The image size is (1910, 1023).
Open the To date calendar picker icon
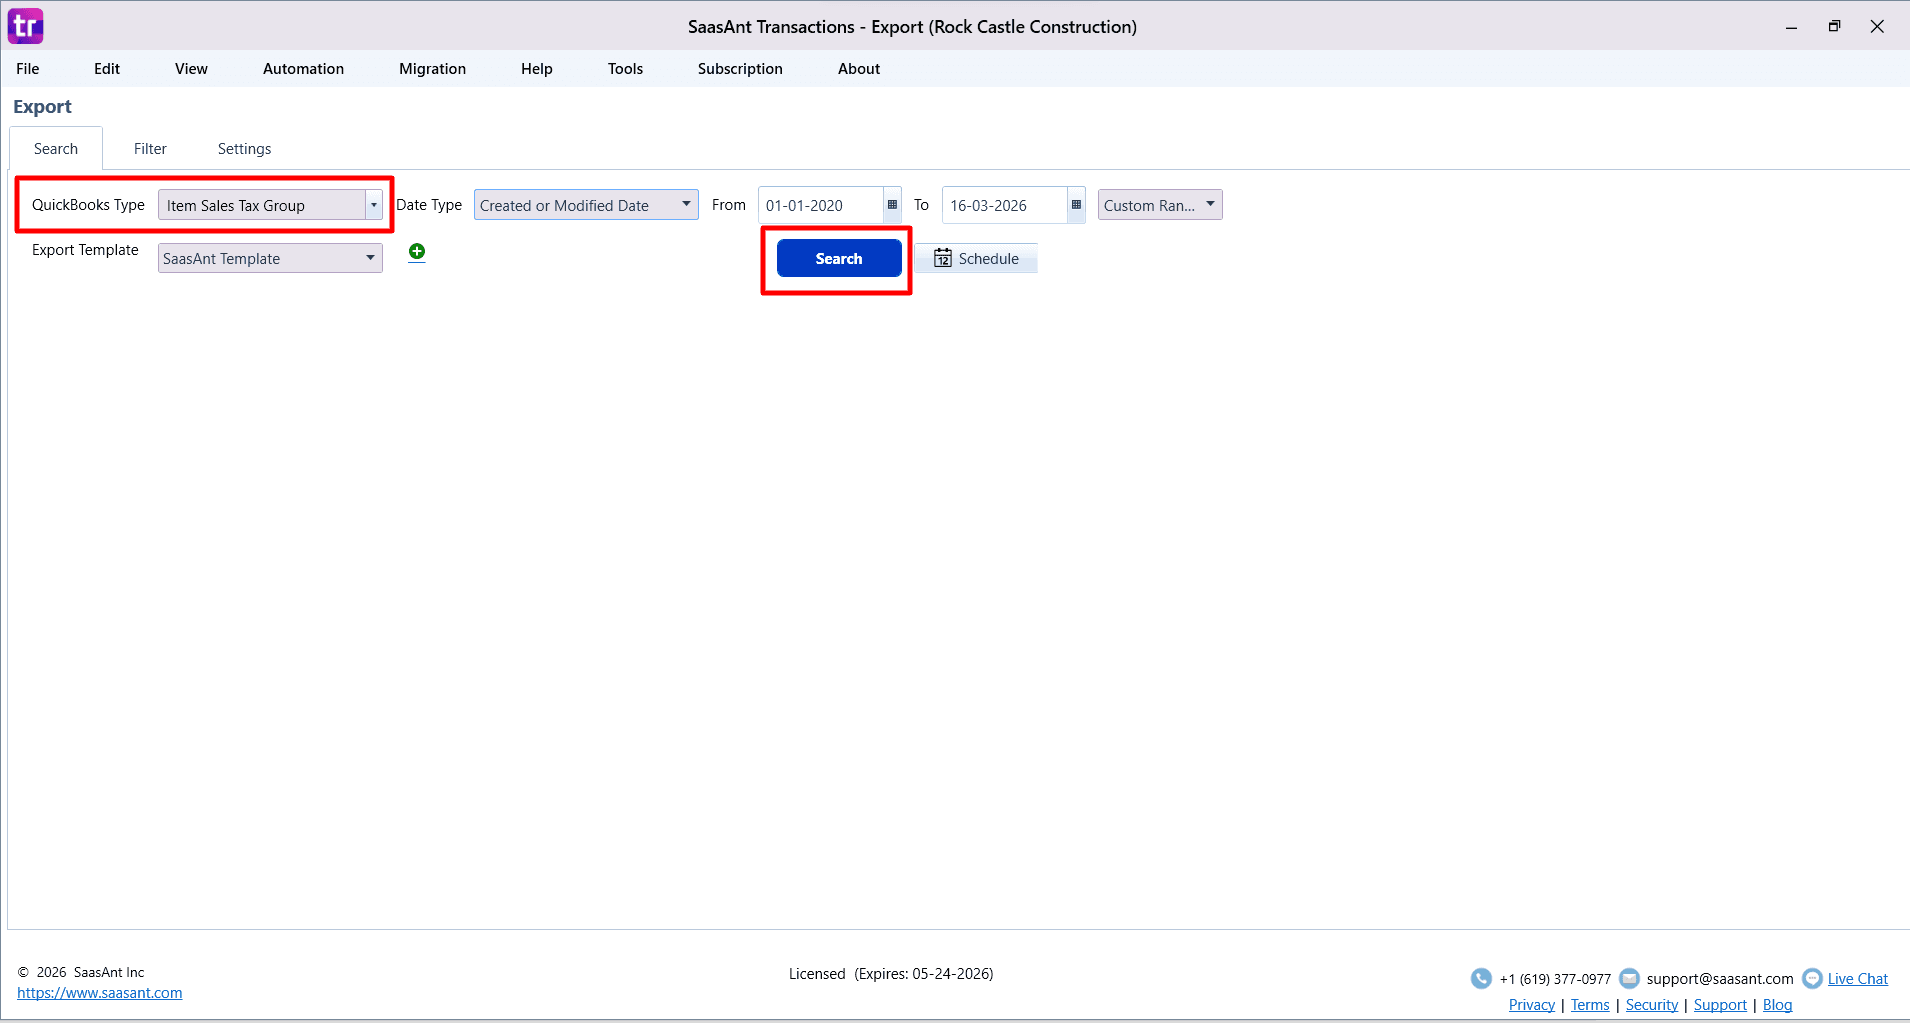tap(1076, 205)
